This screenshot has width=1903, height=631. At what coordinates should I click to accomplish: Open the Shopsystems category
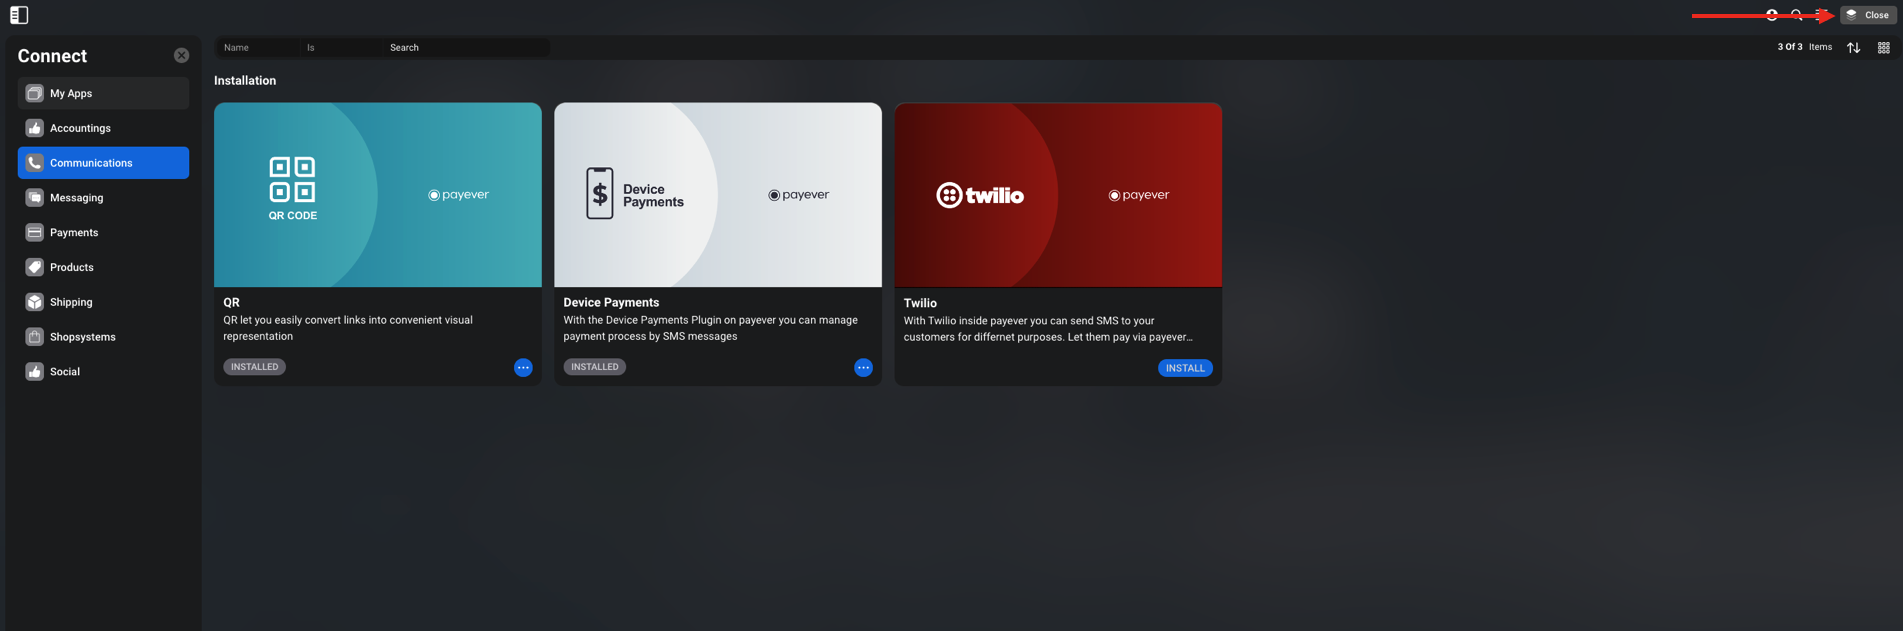(x=103, y=337)
